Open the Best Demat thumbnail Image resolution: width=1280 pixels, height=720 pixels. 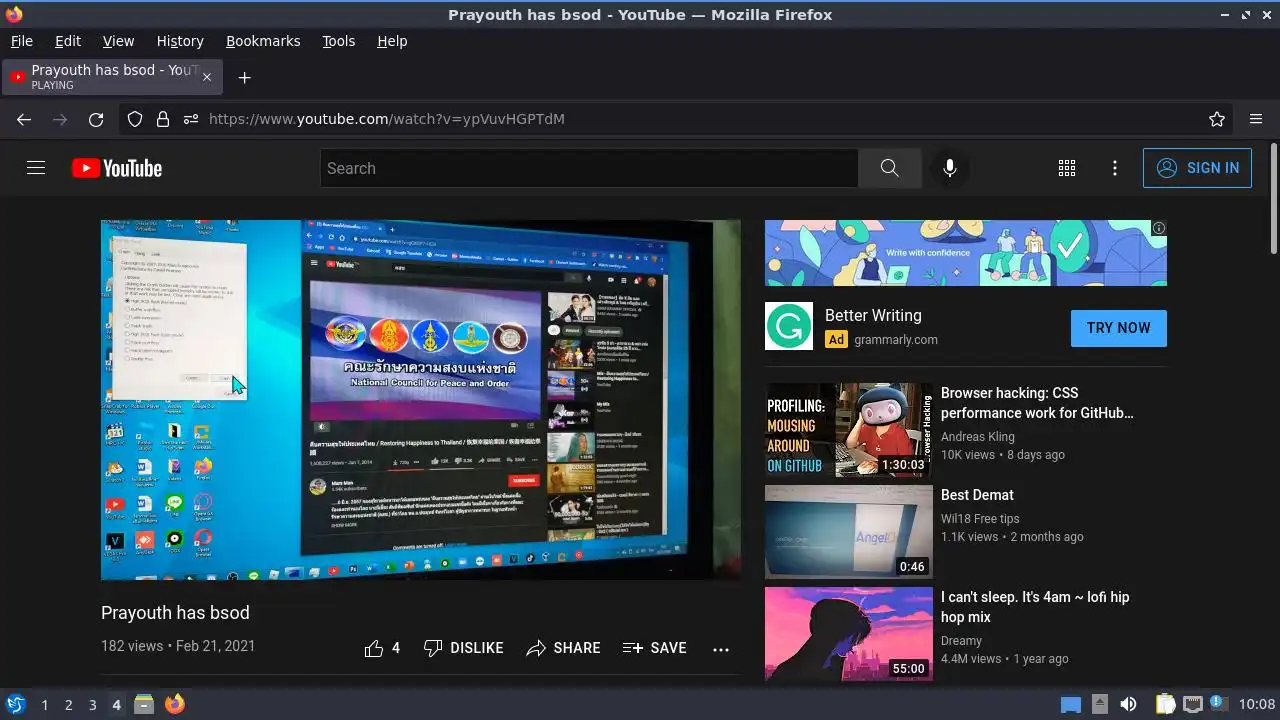(x=849, y=532)
